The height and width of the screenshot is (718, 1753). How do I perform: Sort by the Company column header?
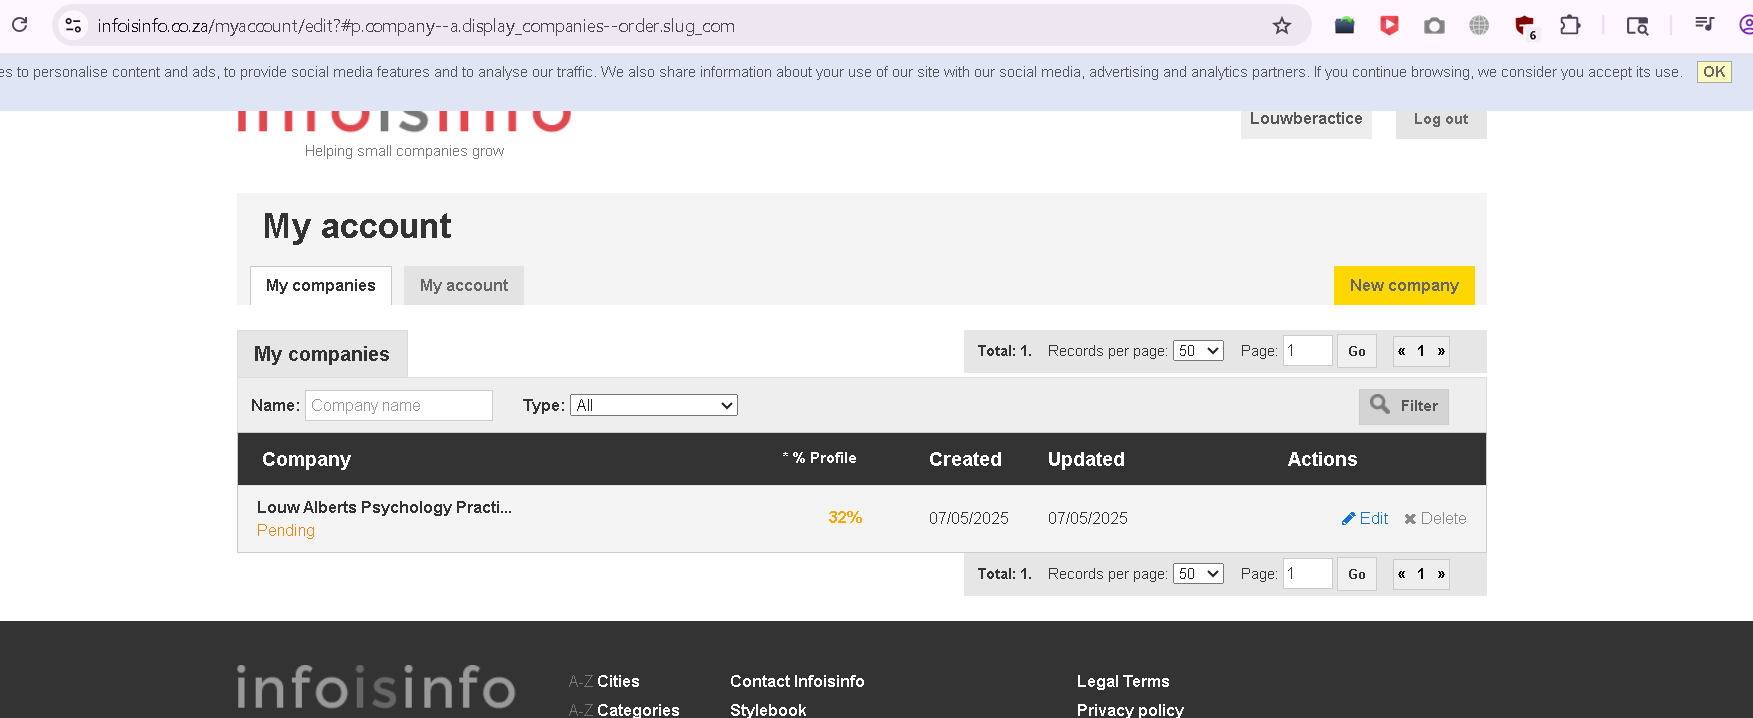click(306, 459)
